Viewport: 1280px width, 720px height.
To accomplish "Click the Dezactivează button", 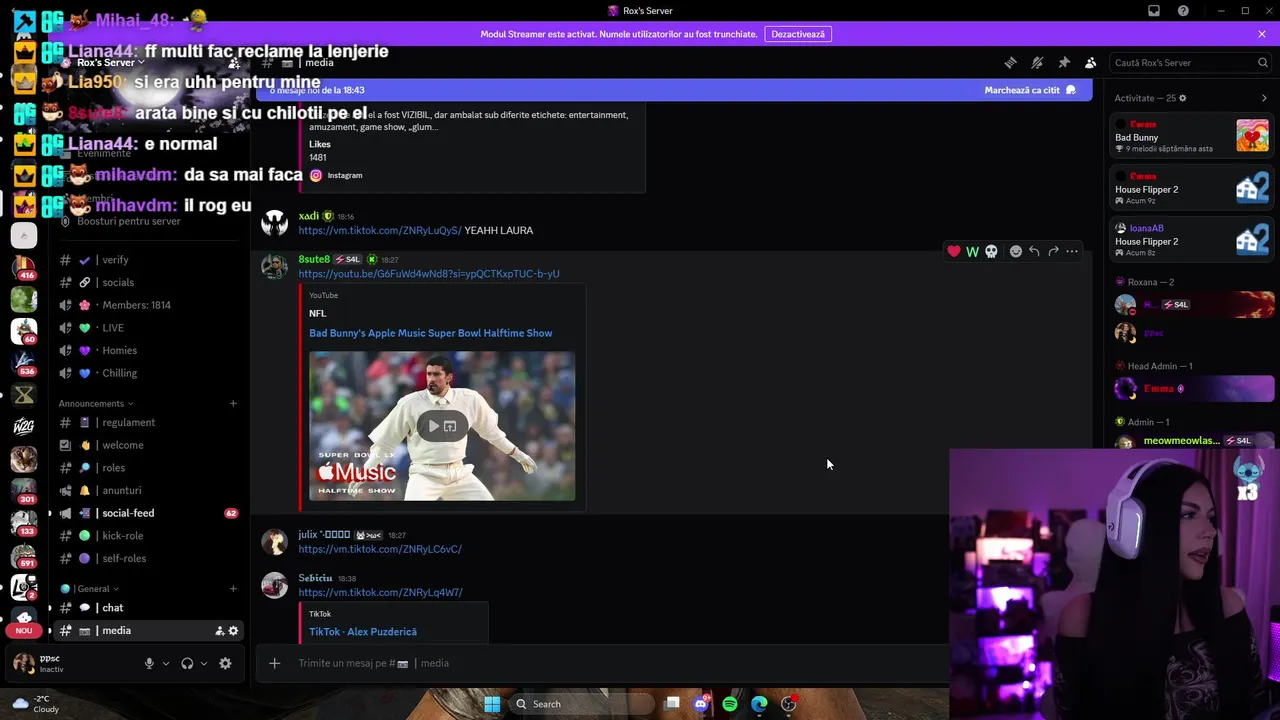I will 798,34.
